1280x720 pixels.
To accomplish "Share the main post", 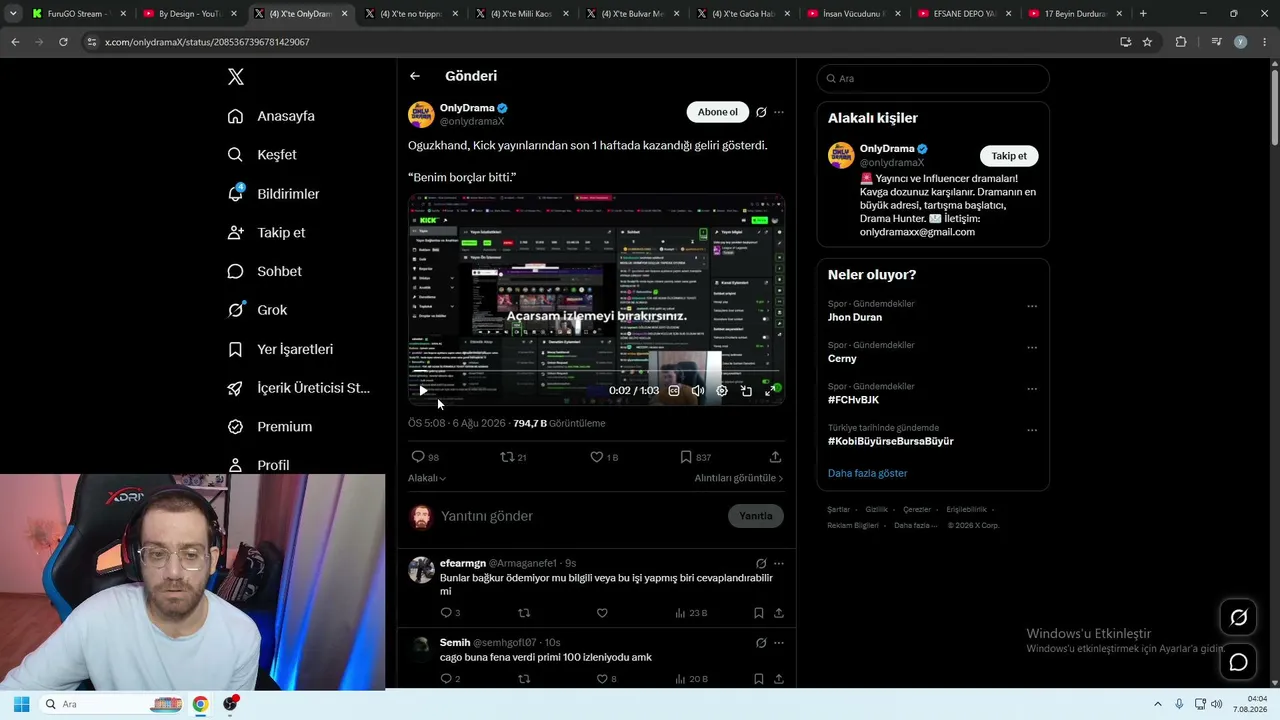I will 775,457.
